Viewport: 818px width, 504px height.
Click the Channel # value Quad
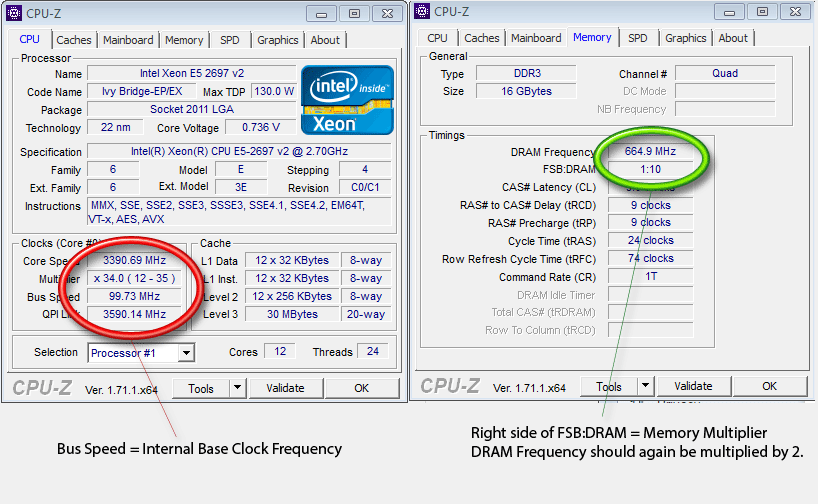coord(725,73)
